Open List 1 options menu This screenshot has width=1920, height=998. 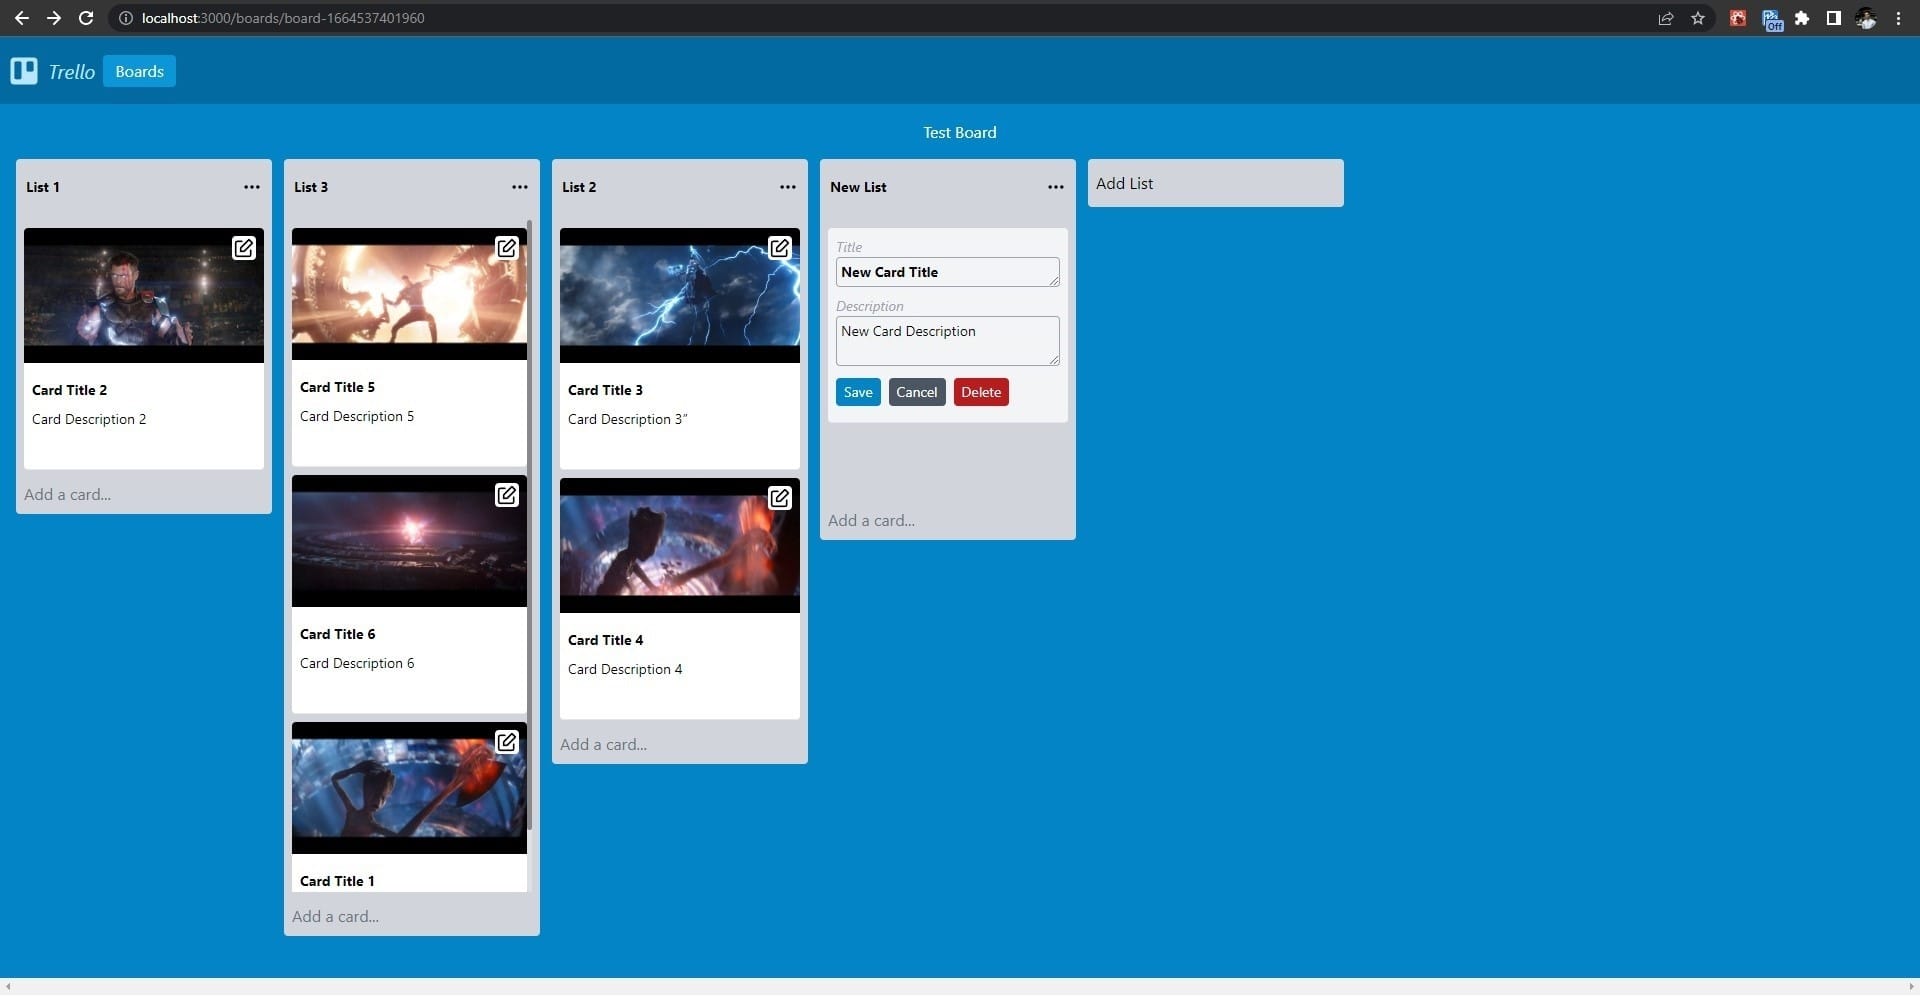252,187
